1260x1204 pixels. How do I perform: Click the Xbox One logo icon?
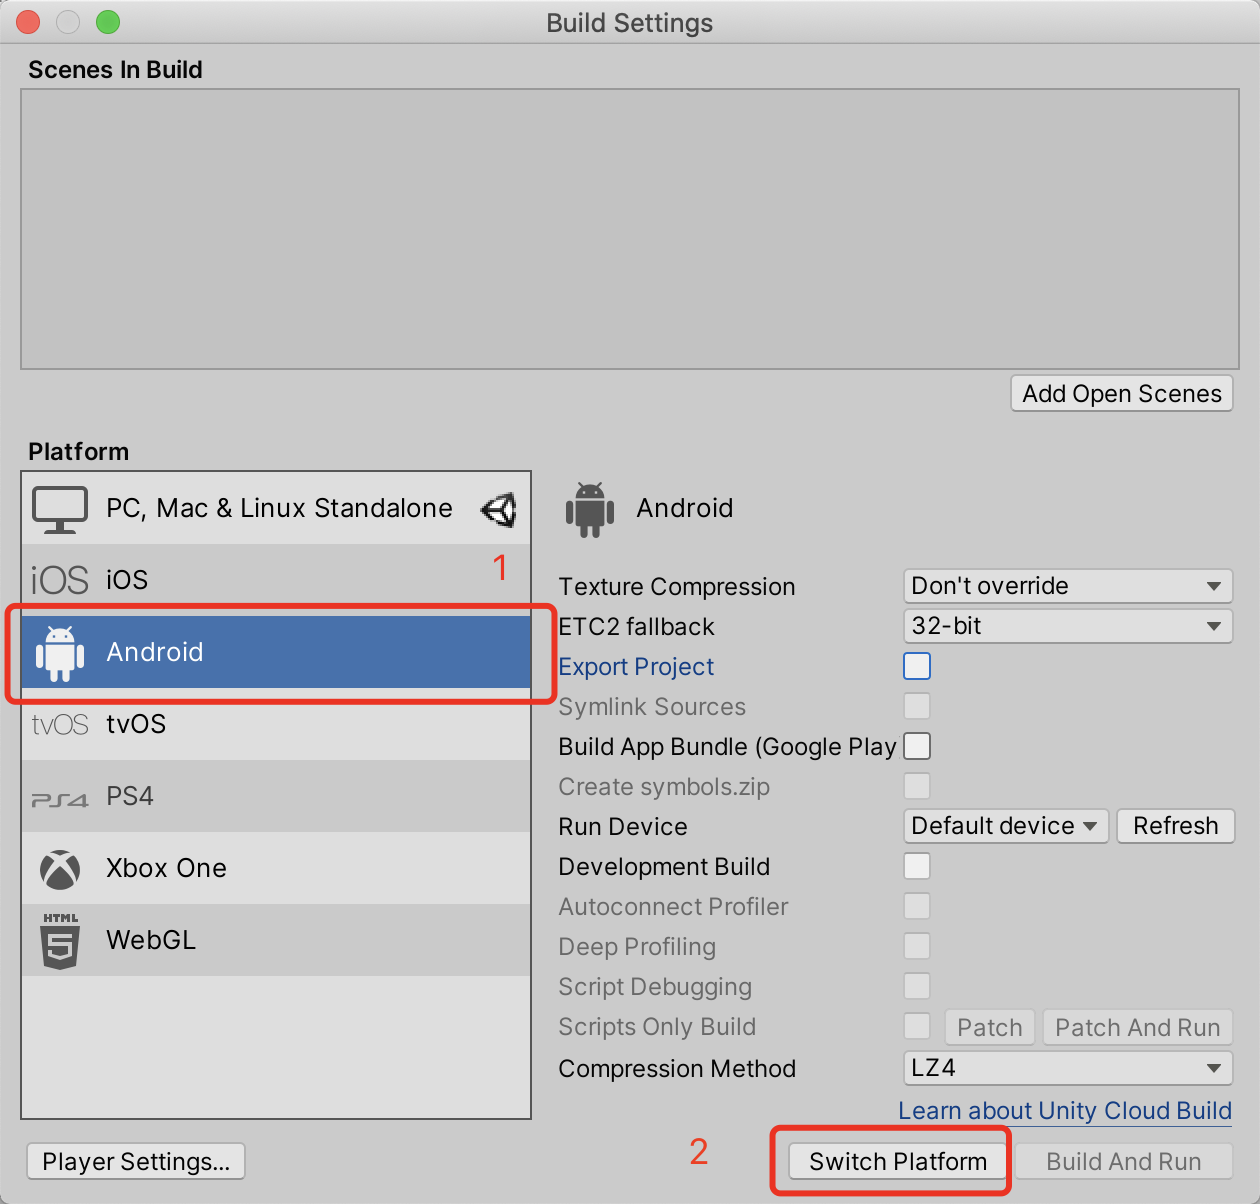[60, 869]
